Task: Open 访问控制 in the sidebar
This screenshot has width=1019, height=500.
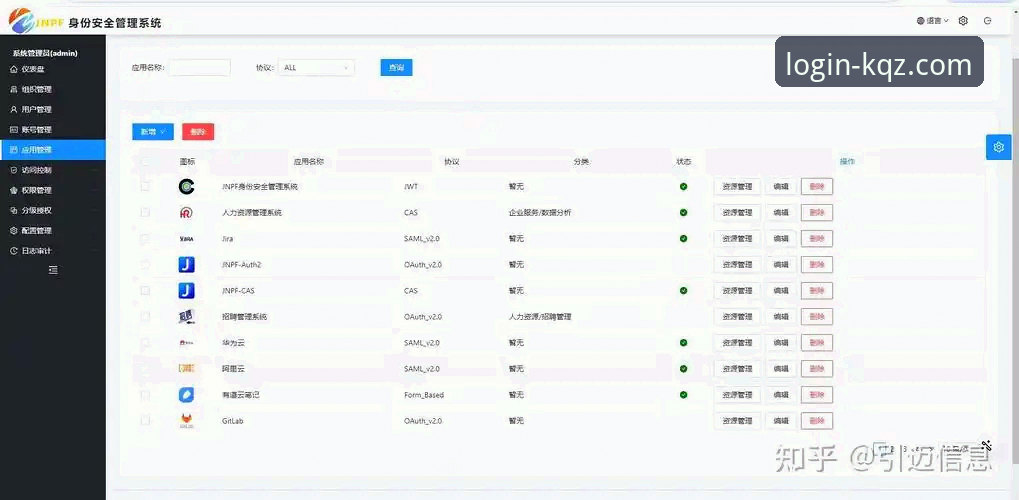Action: pos(53,170)
